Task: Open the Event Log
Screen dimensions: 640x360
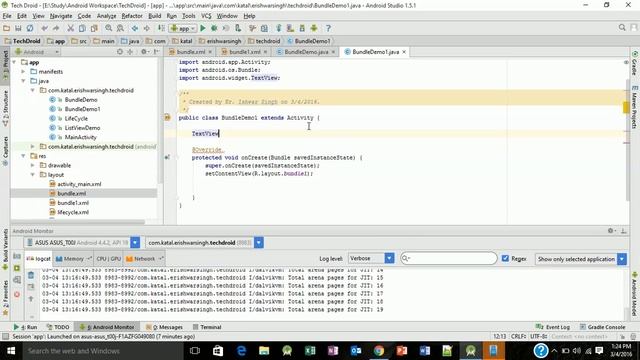Action: pos(553,327)
